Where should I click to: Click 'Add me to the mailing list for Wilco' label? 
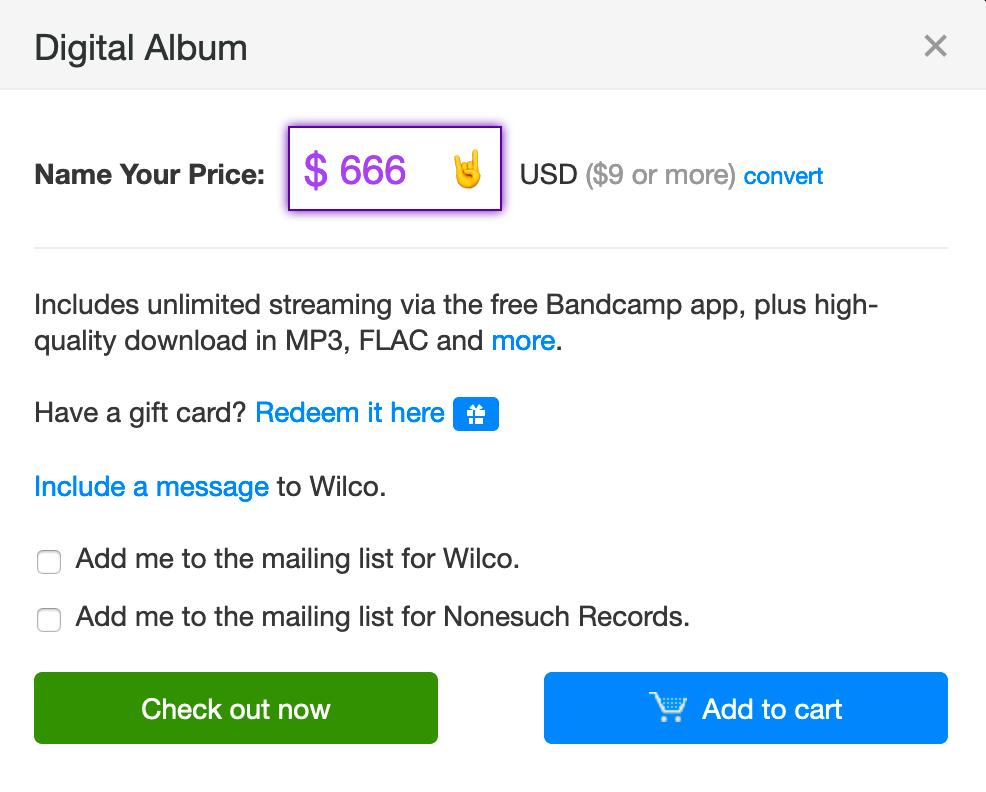297,559
